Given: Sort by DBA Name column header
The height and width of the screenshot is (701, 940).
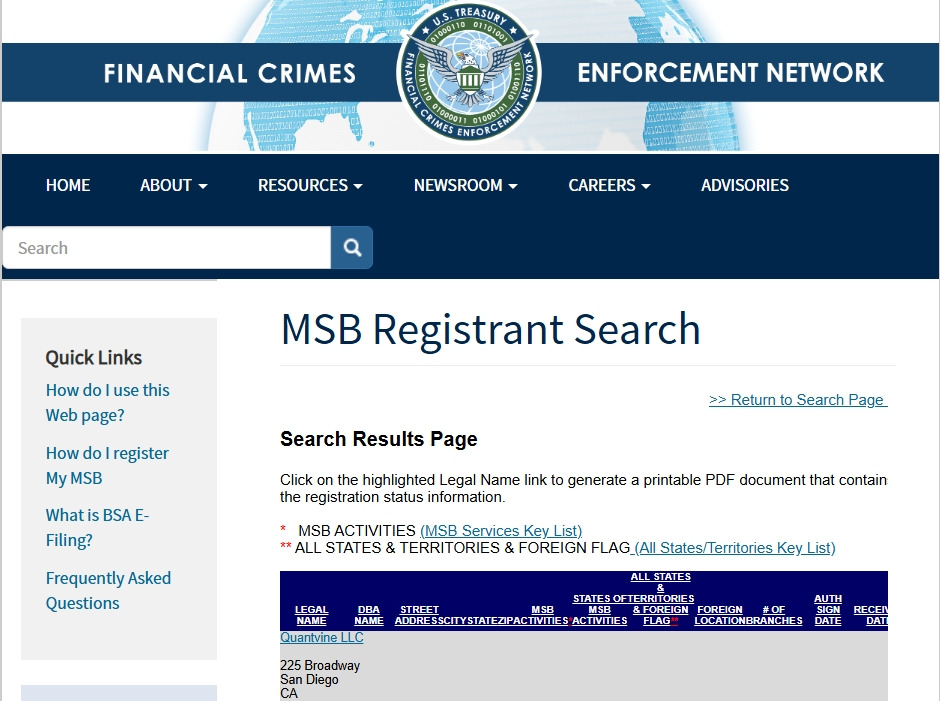Looking at the screenshot, I should coord(369,615).
